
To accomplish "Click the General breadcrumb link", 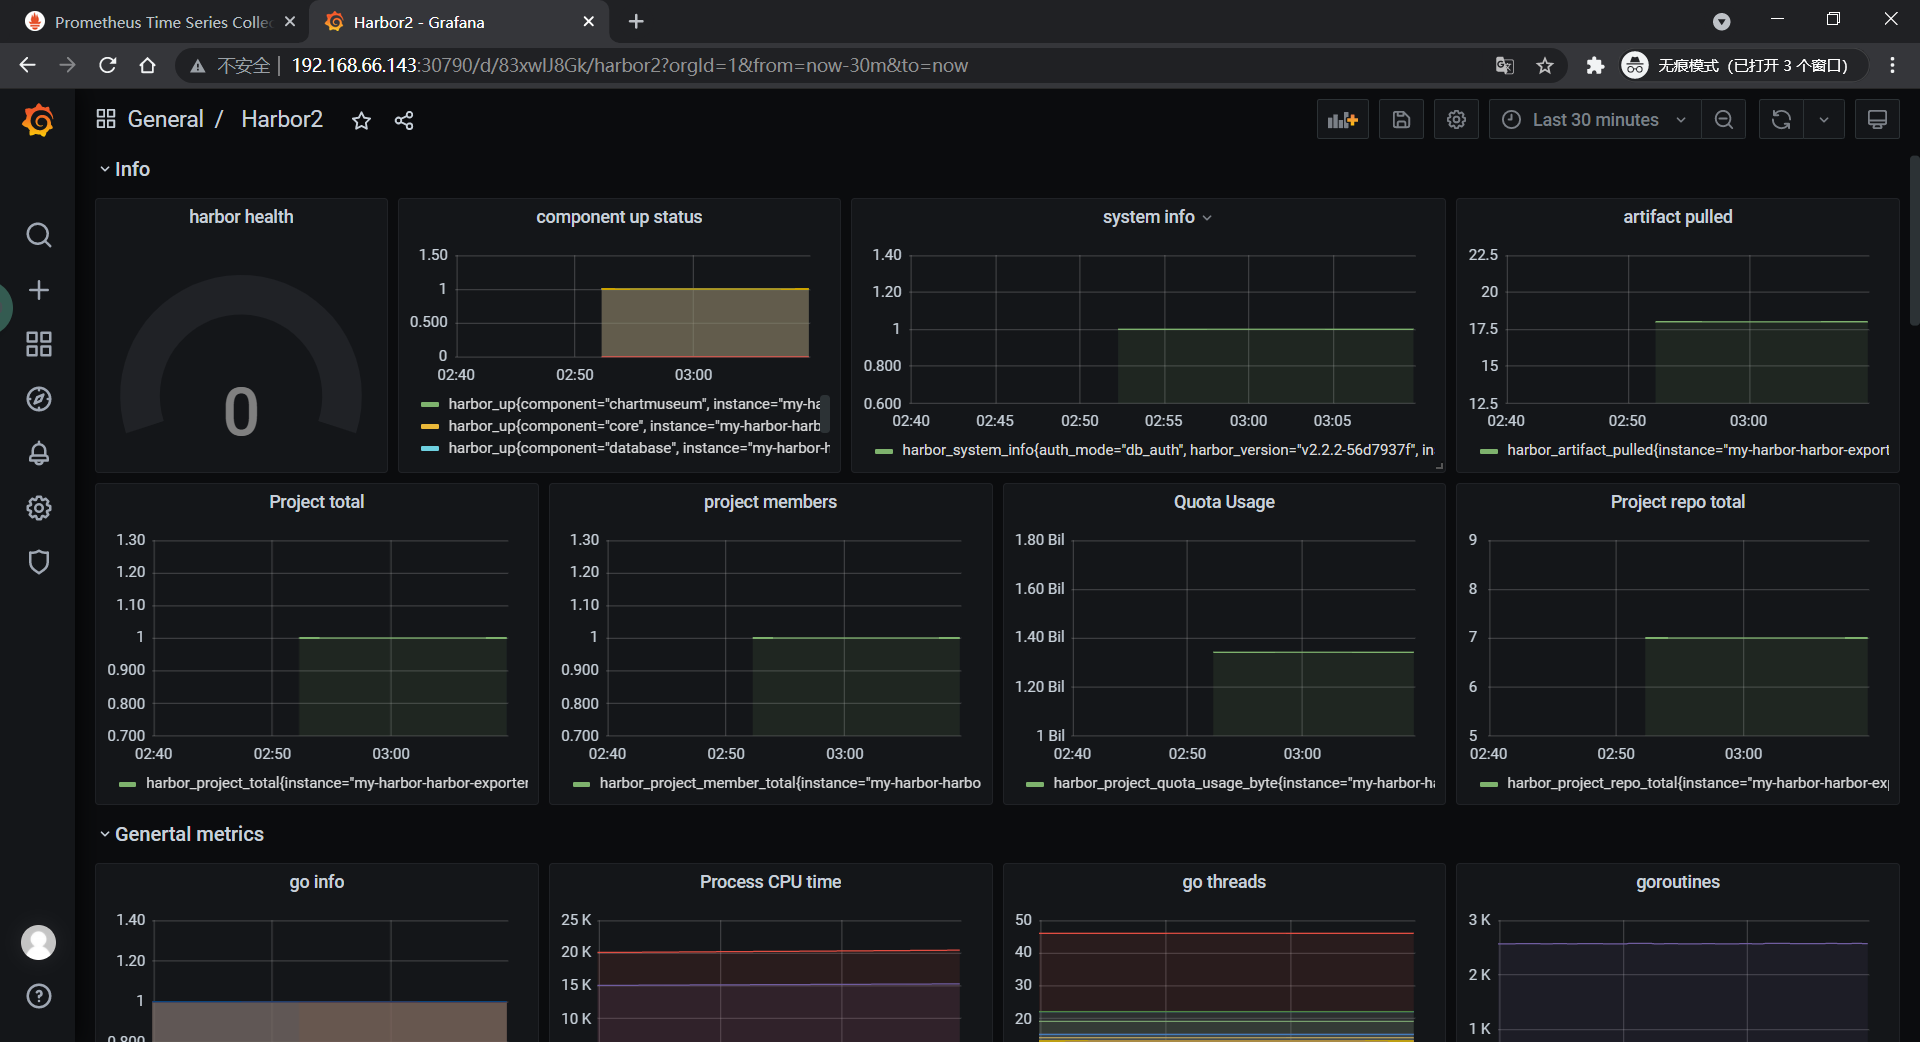I will tap(165, 119).
